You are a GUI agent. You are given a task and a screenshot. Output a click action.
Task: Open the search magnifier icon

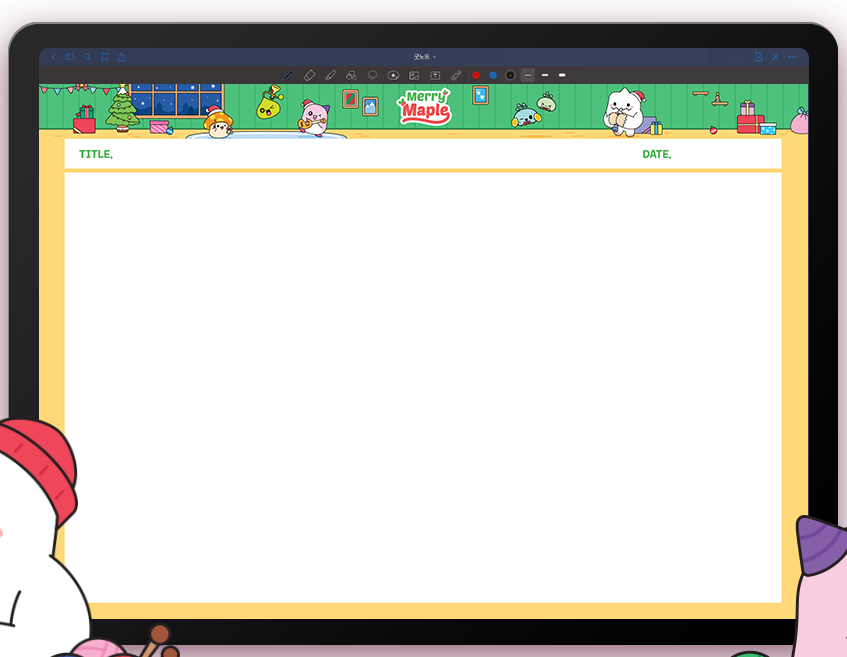pos(88,57)
